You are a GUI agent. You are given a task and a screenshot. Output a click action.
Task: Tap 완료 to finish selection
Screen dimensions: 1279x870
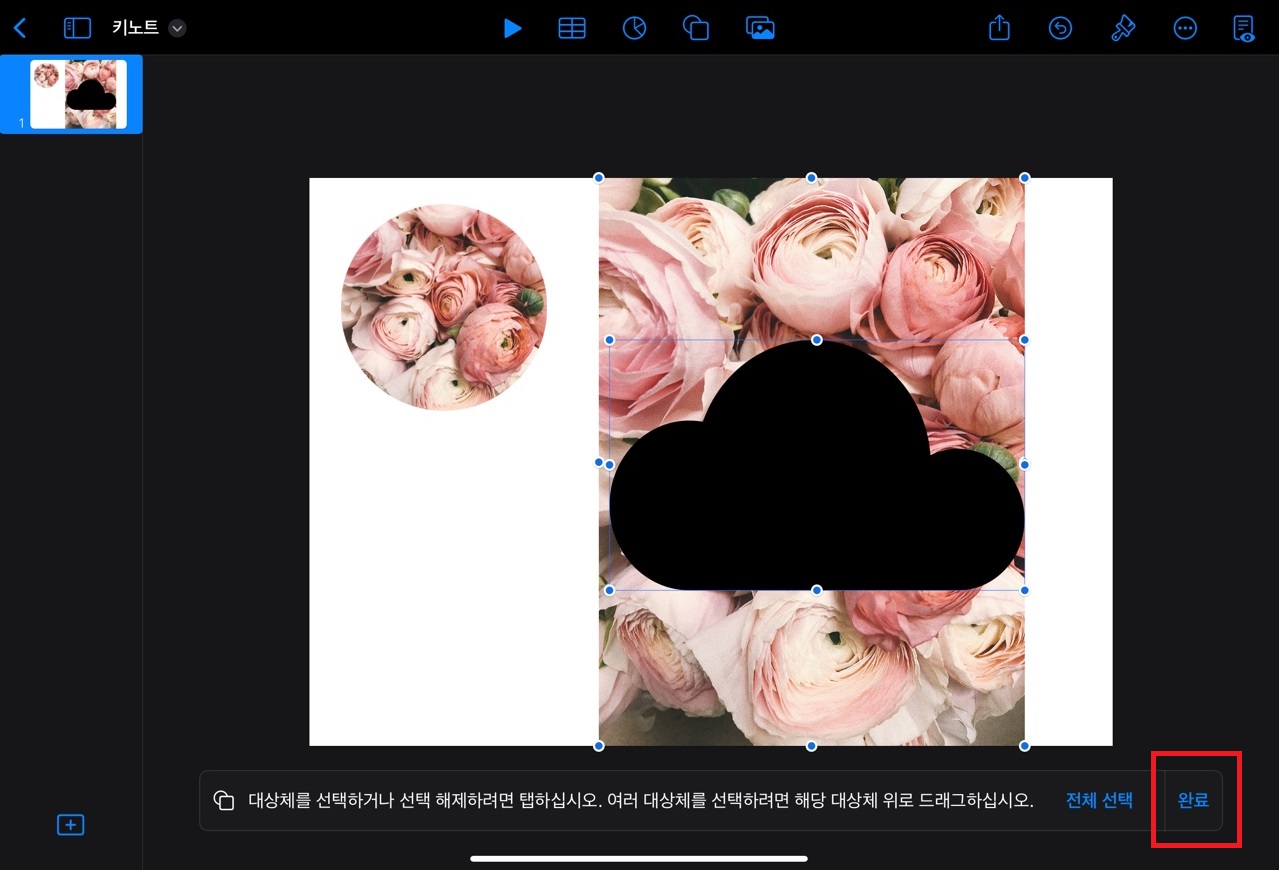tap(1193, 800)
